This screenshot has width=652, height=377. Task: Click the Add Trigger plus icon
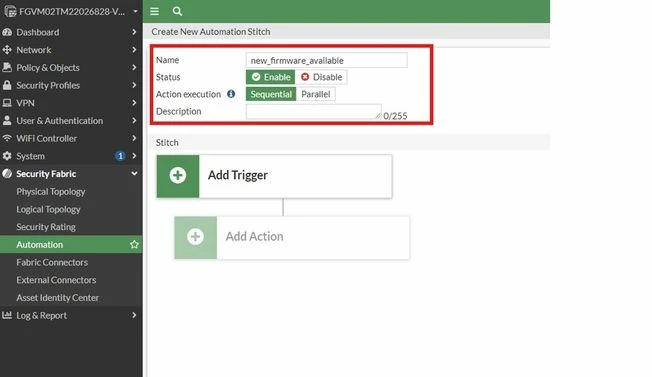tap(178, 175)
